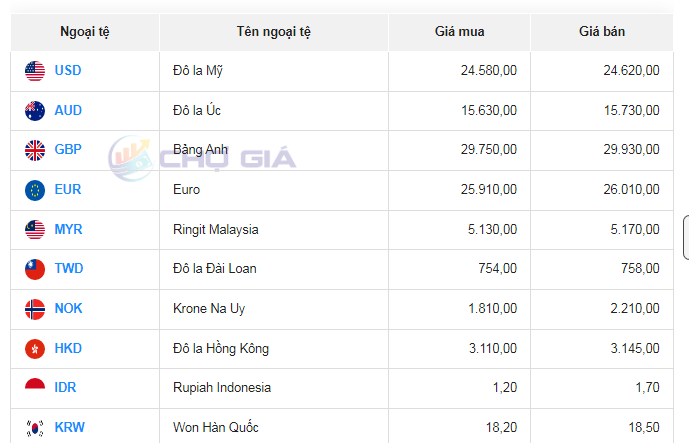Click the United States flag icon
The height and width of the screenshot is (443, 689).
point(35,70)
